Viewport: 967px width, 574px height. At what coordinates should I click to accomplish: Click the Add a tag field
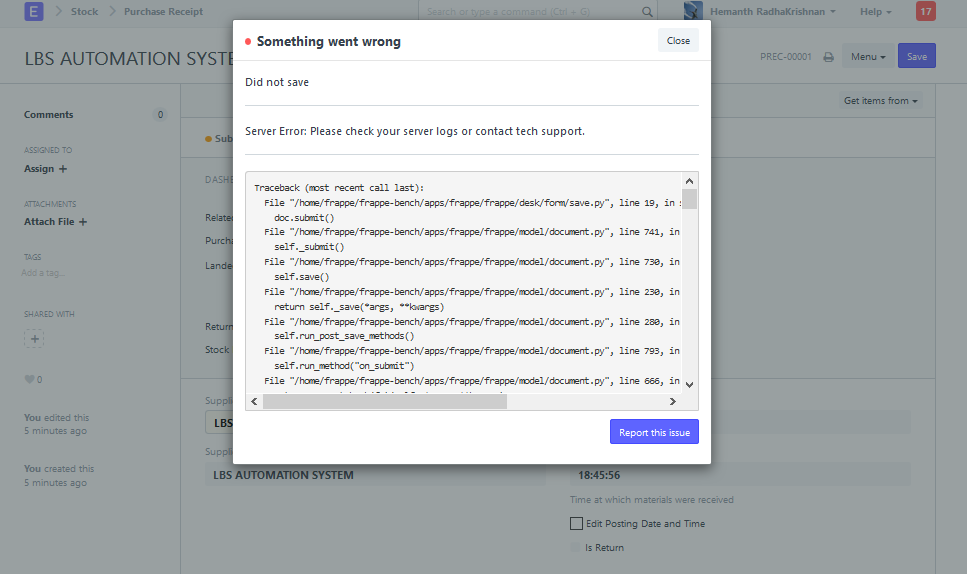pyautogui.click(x=43, y=273)
